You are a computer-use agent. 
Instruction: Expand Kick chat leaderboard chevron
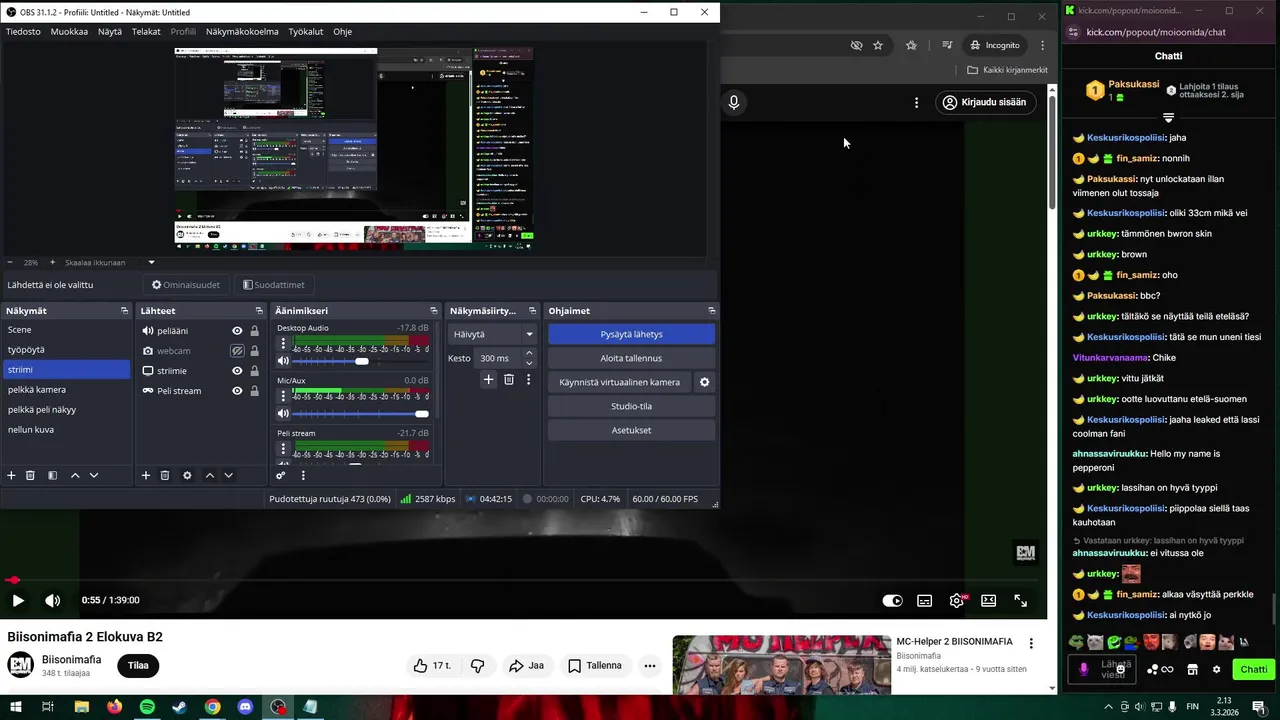1167,118
